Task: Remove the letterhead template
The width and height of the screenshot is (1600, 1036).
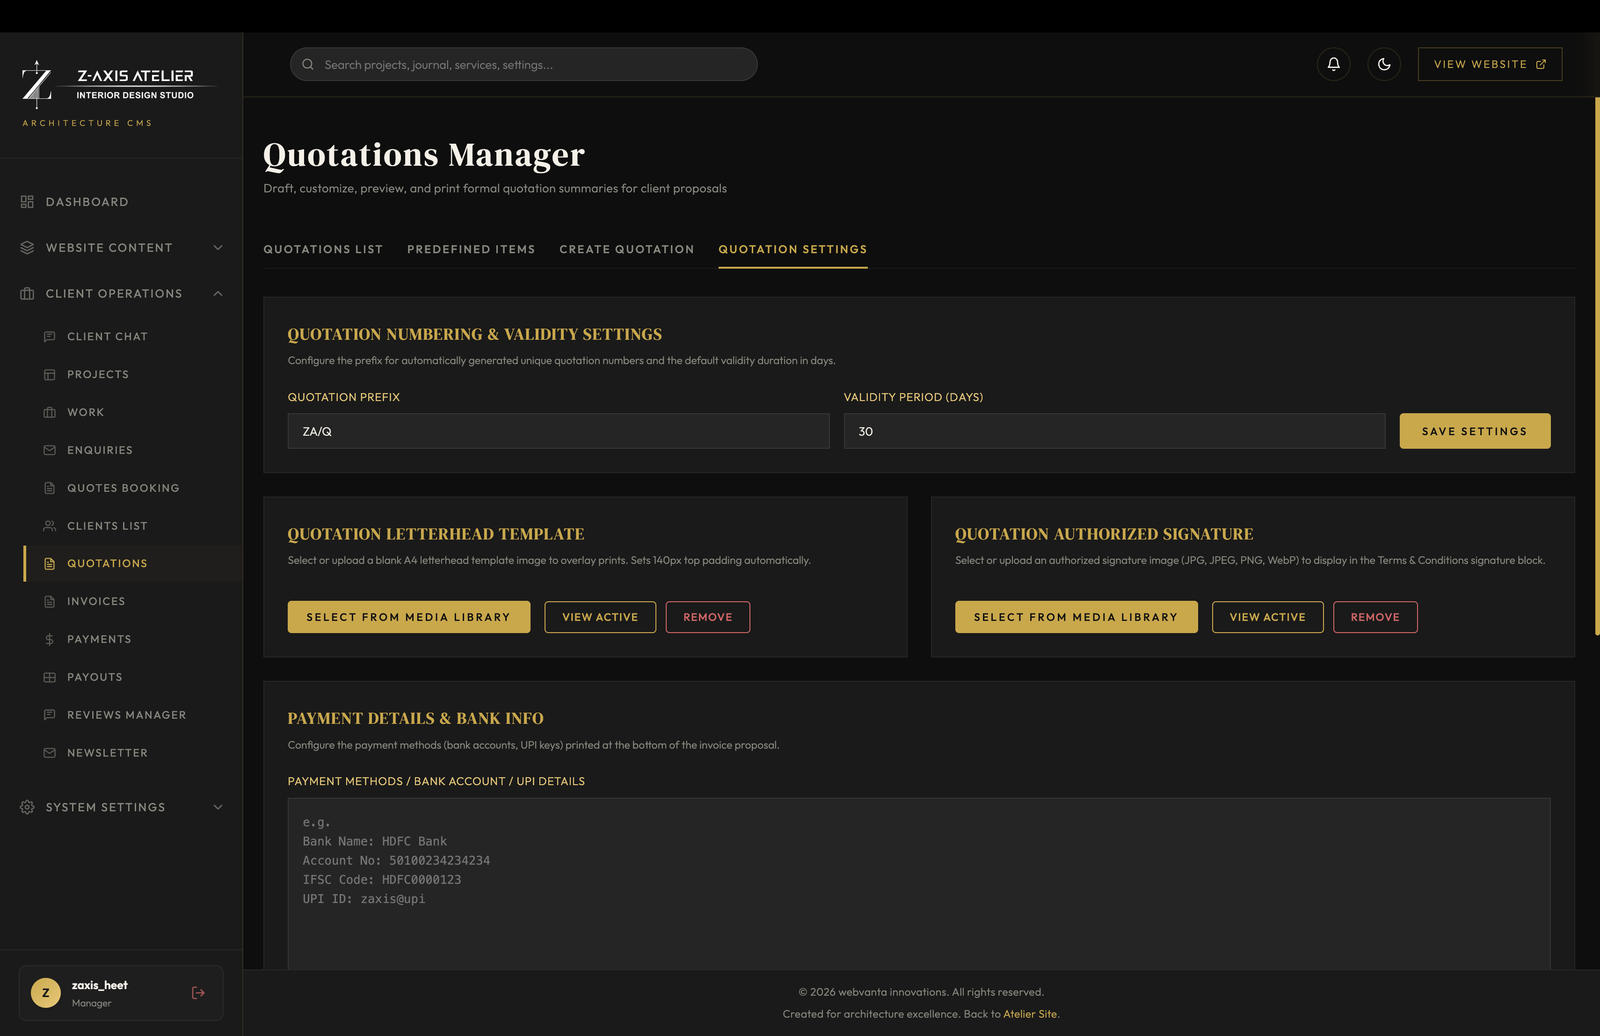Action: click(x=708, y=617)
